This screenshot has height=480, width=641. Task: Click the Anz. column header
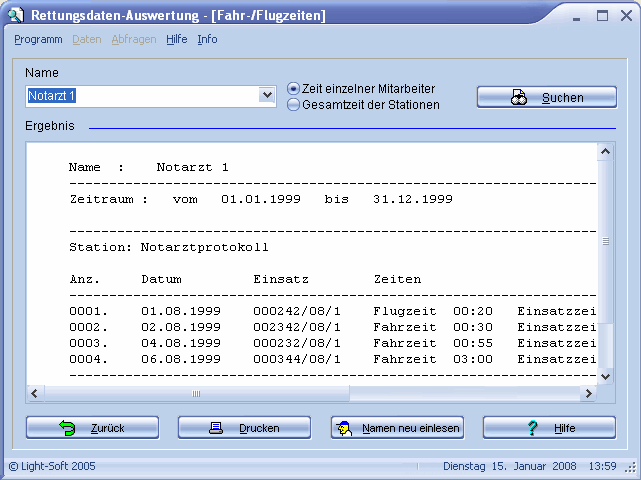click(x=85, y=279)
